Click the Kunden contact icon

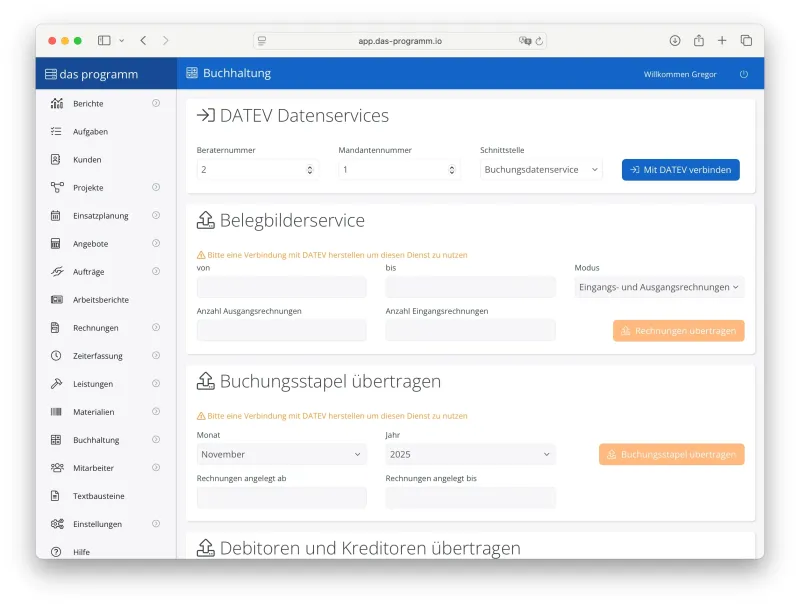56,160
